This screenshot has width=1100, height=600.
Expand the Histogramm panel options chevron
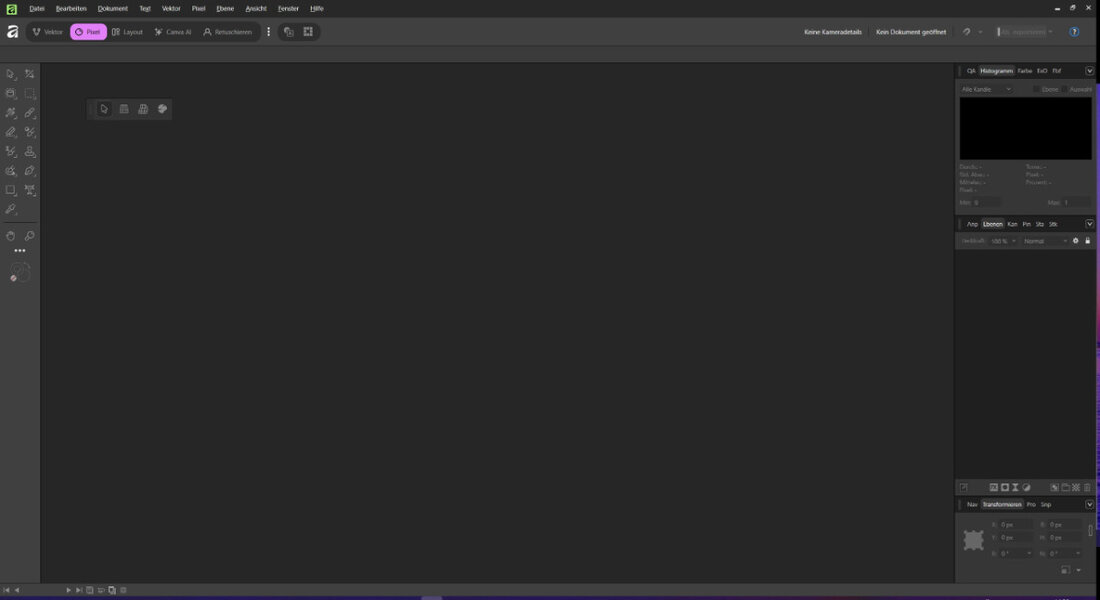pyautogui.click(x=1089, y=71)
